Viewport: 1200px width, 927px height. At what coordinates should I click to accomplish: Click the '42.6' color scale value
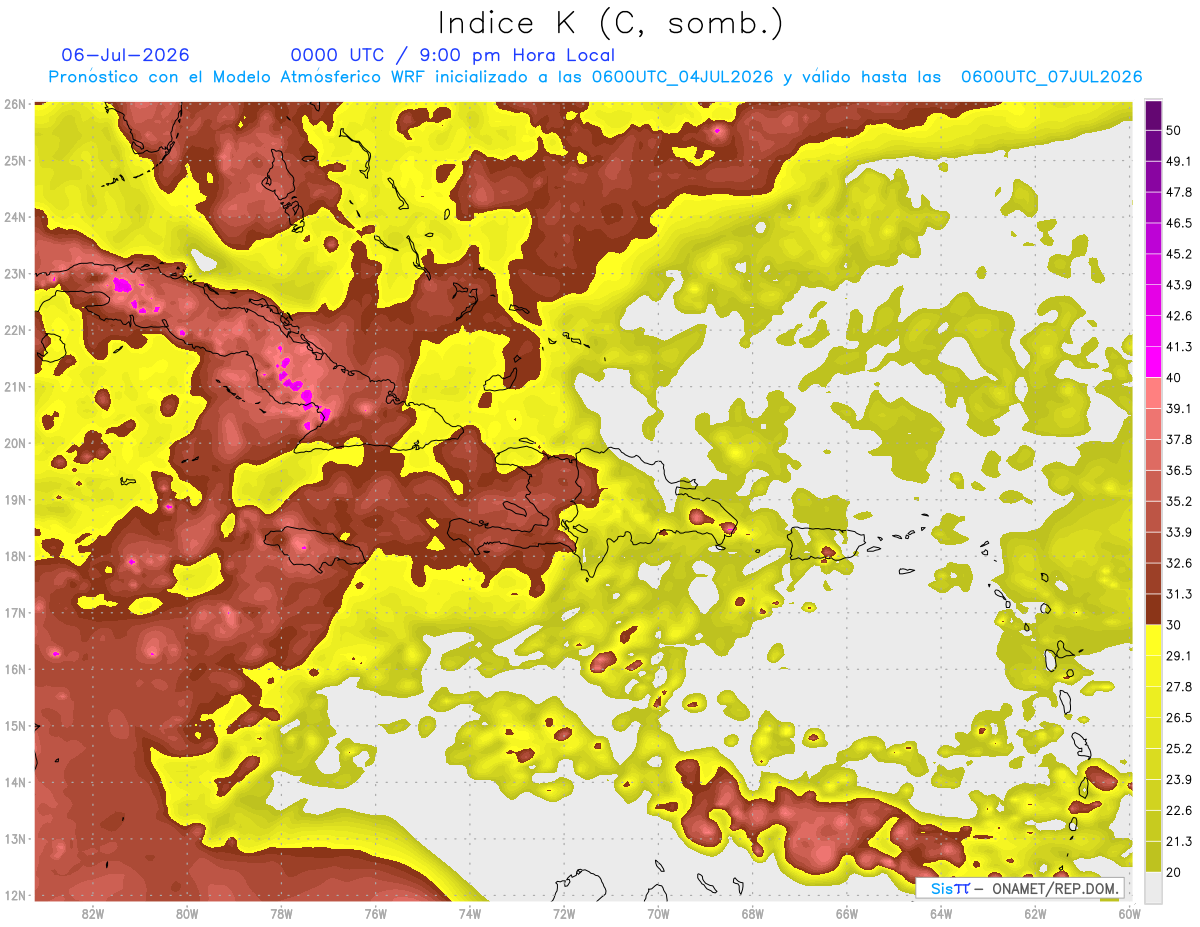click(1179, 316)
